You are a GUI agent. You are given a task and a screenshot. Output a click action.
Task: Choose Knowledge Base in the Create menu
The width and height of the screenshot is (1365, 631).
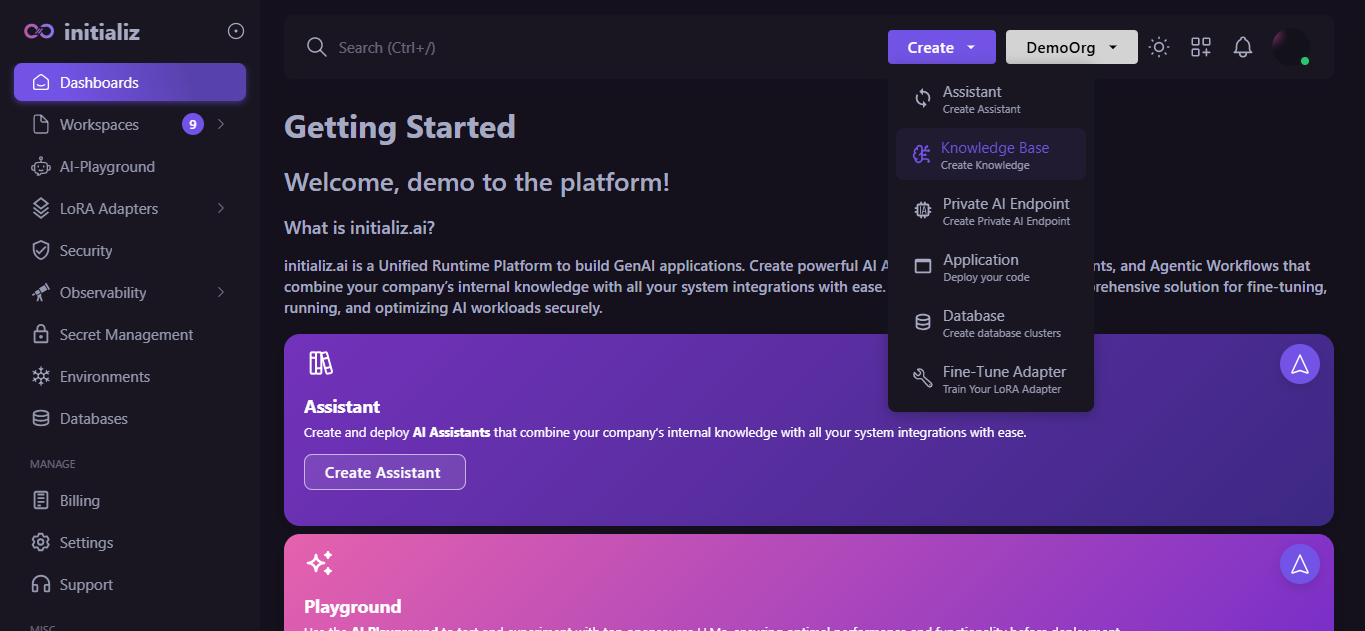(x=991, y=154)
